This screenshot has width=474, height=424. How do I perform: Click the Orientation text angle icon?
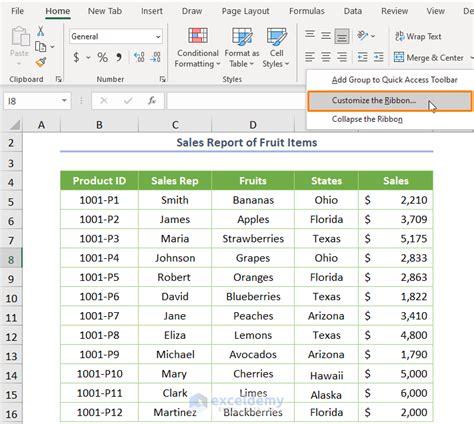pyautogui.click(x=362, y=35)
